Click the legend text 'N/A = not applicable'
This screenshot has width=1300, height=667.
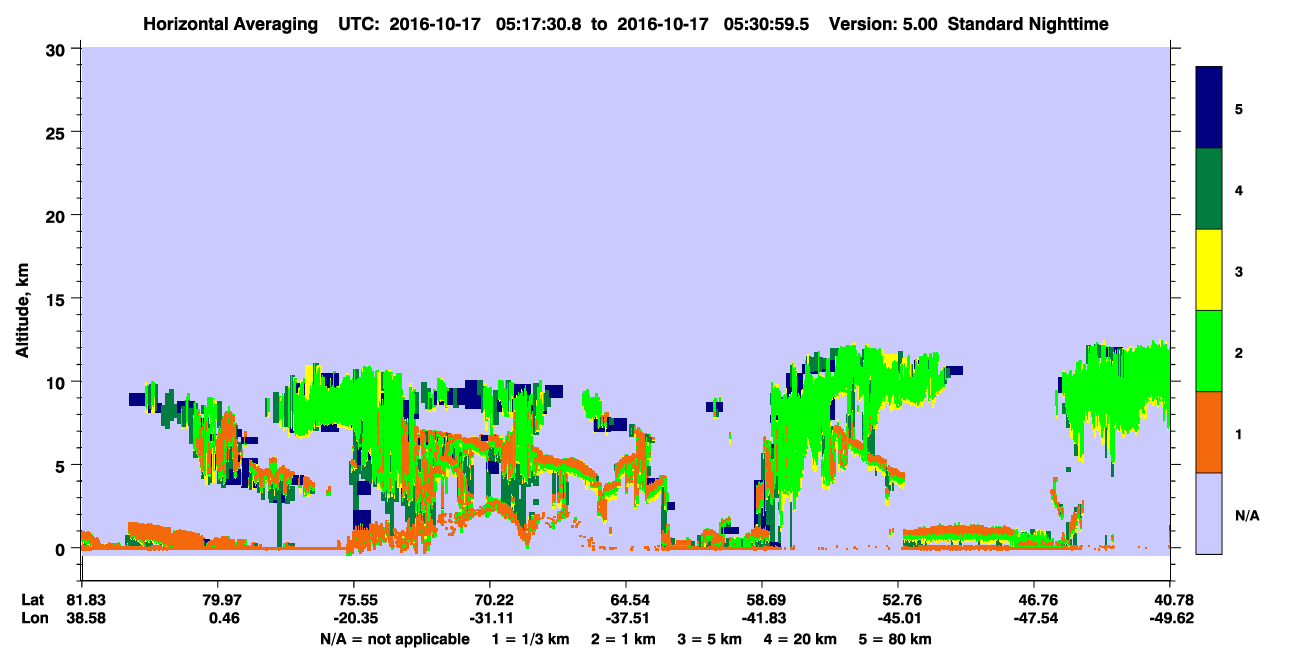(x=394, y=639)
